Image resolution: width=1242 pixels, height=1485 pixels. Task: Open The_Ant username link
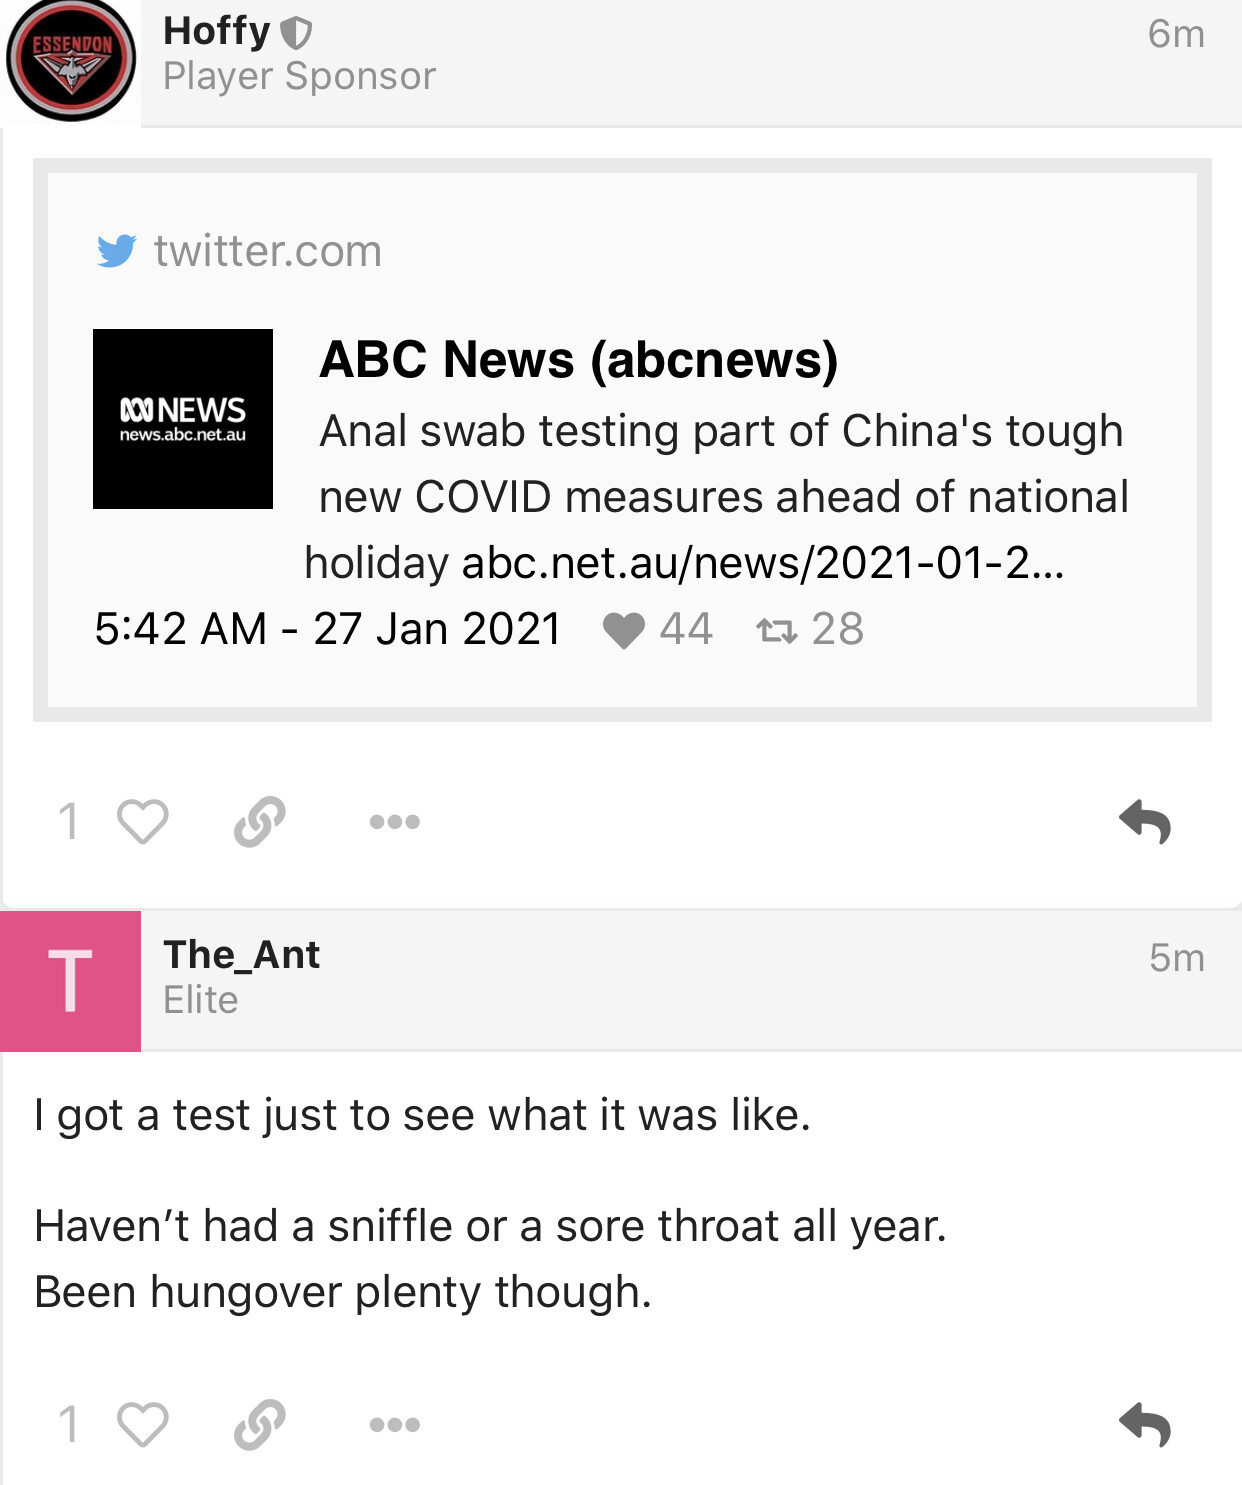pyautogui.click(x=242, y=955)
